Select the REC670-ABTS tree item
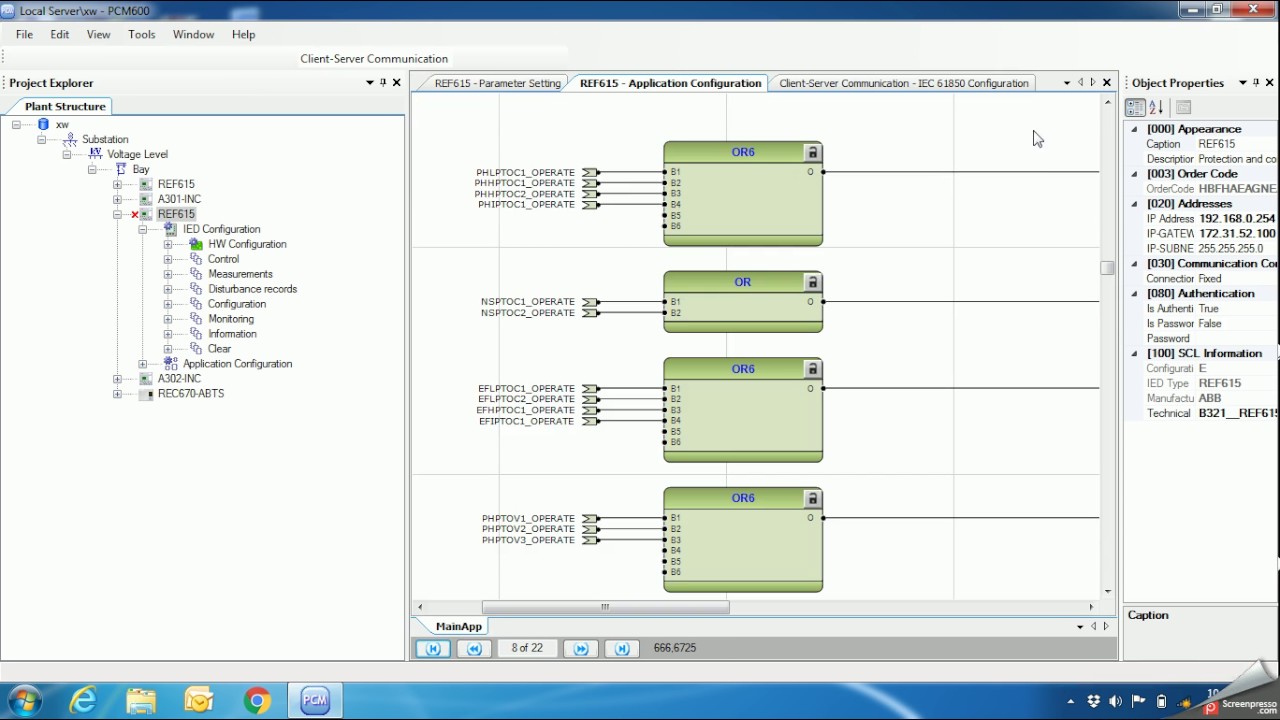1280x720 pixels. pos(191,394)
